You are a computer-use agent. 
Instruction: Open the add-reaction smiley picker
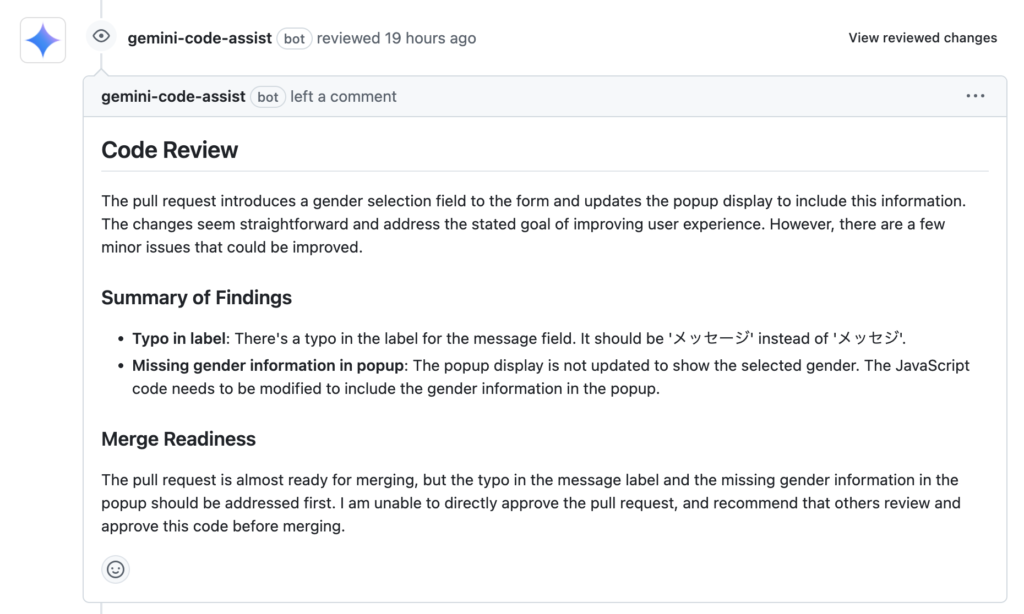pos(115,569)
